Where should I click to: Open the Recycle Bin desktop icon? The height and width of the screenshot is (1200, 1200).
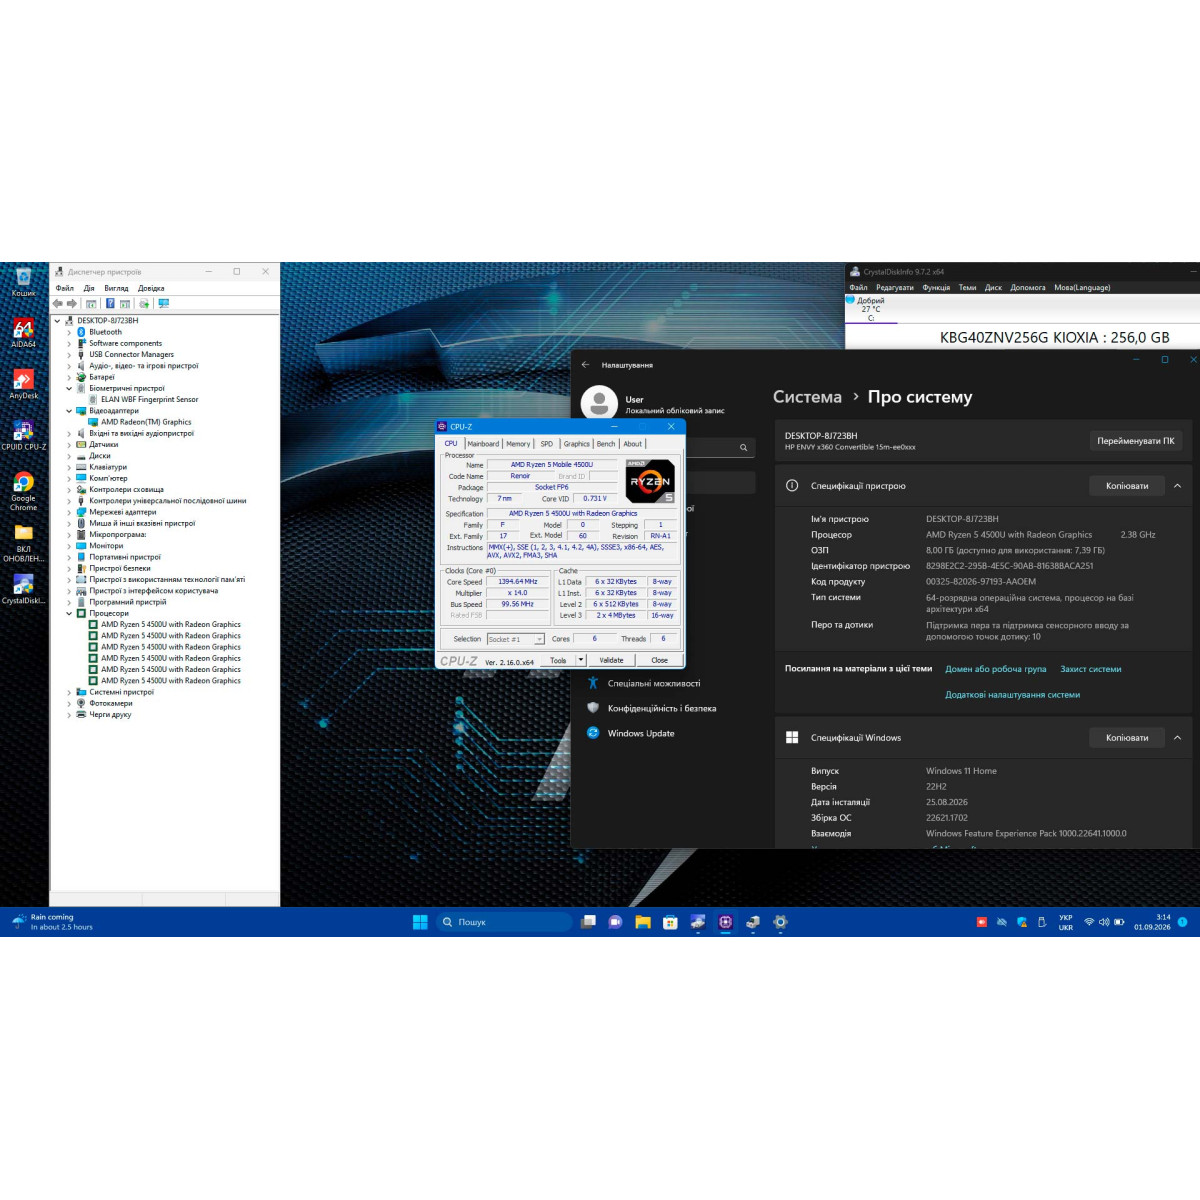pyautogui.click(x=24, y=282)
